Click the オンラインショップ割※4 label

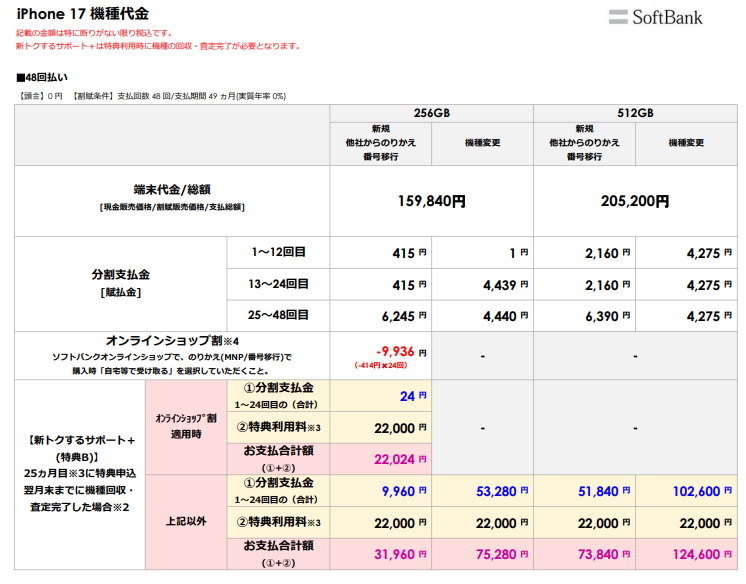(171, 340)
